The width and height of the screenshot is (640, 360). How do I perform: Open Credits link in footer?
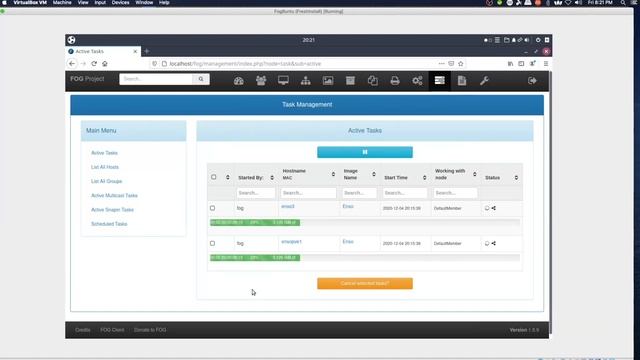82,330
